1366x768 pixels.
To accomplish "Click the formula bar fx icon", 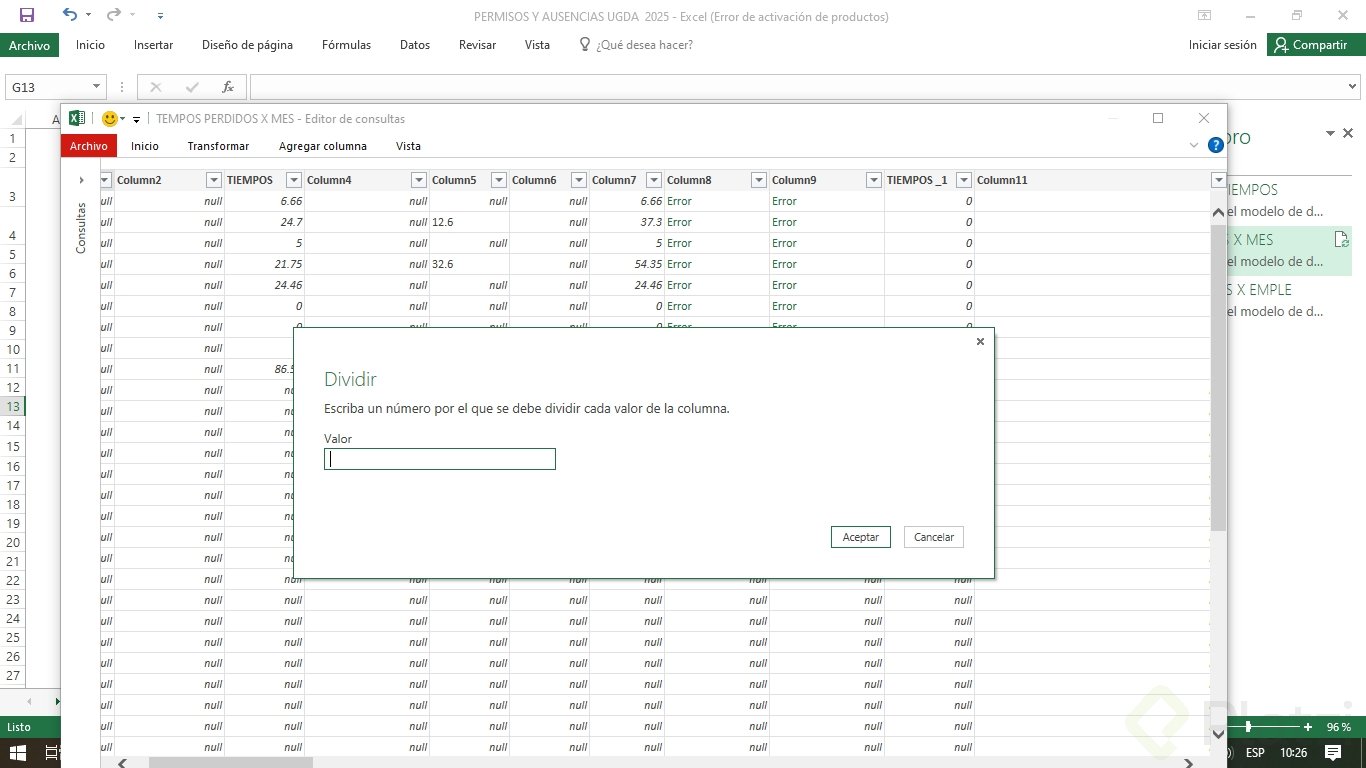I will [228, 87].
